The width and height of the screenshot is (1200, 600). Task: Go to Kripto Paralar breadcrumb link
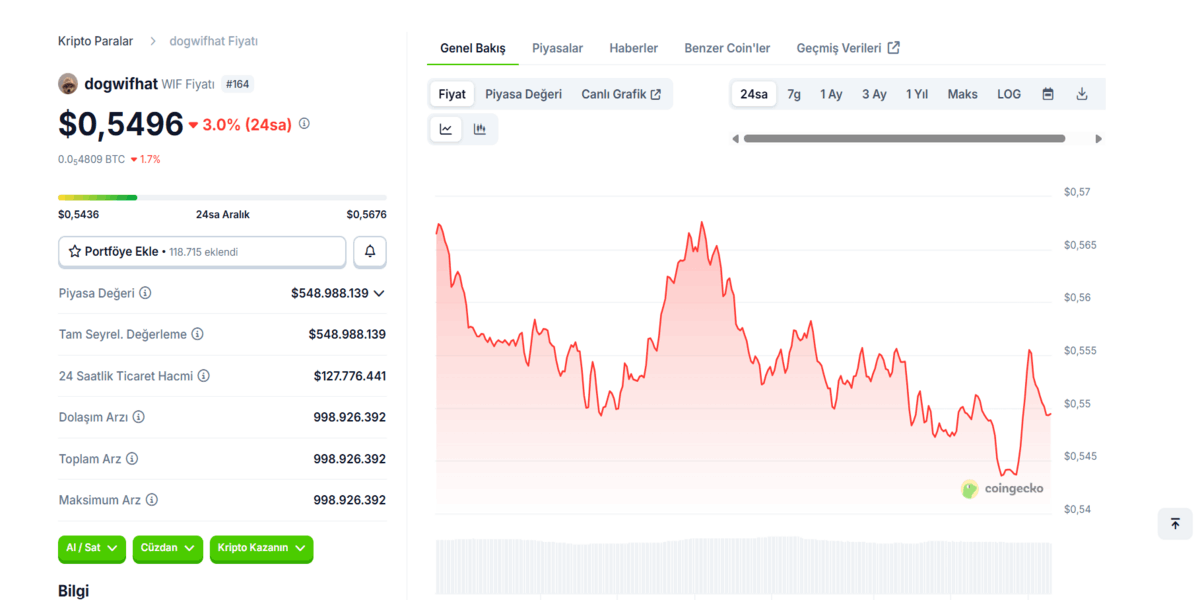coord(95,41)
